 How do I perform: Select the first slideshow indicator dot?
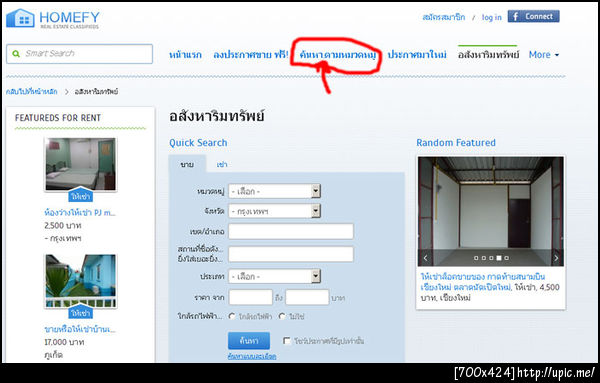476,258
